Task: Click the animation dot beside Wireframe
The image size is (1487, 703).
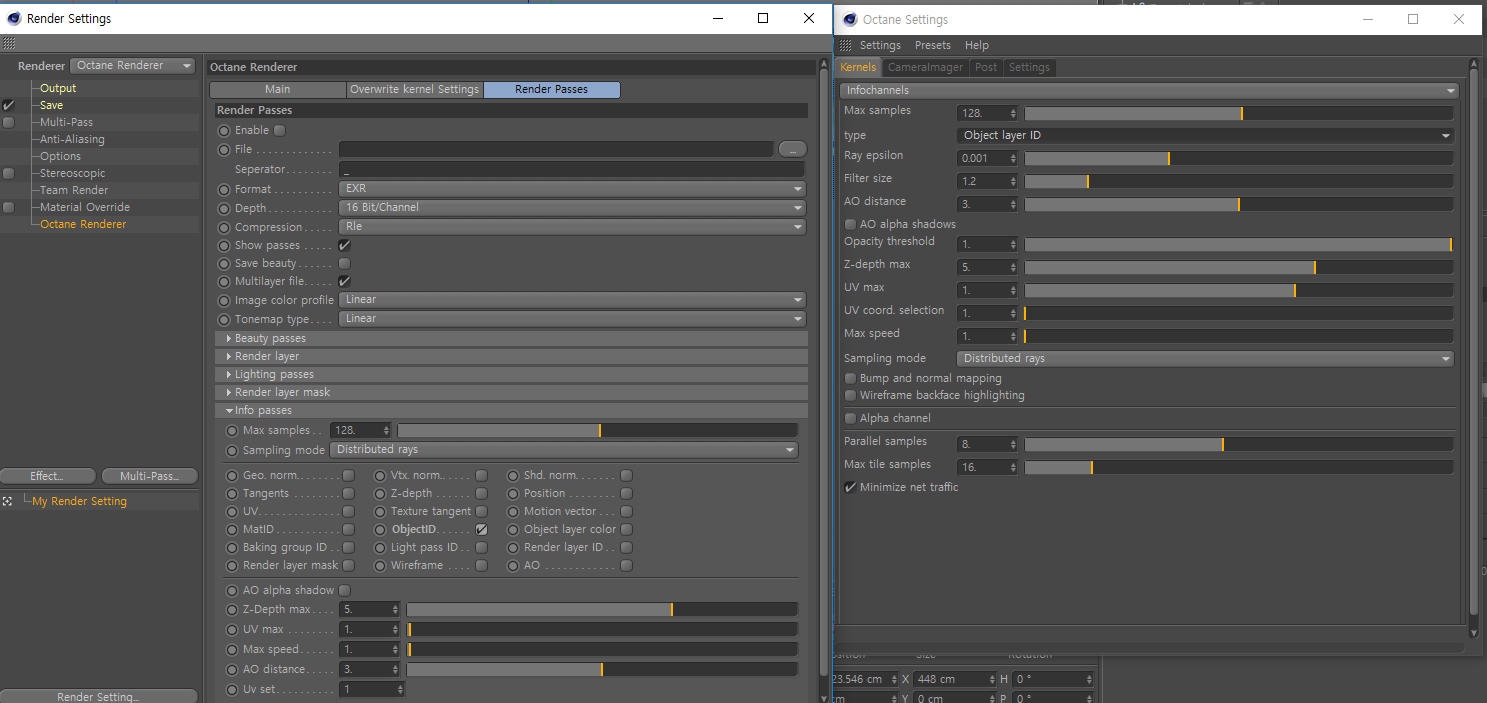Action: click(x=380, y=565)
